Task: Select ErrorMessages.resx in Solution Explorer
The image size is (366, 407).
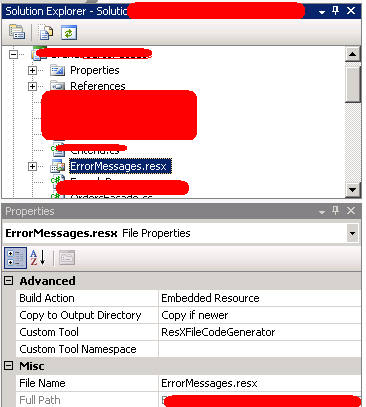Action: [x=120, y=166]
